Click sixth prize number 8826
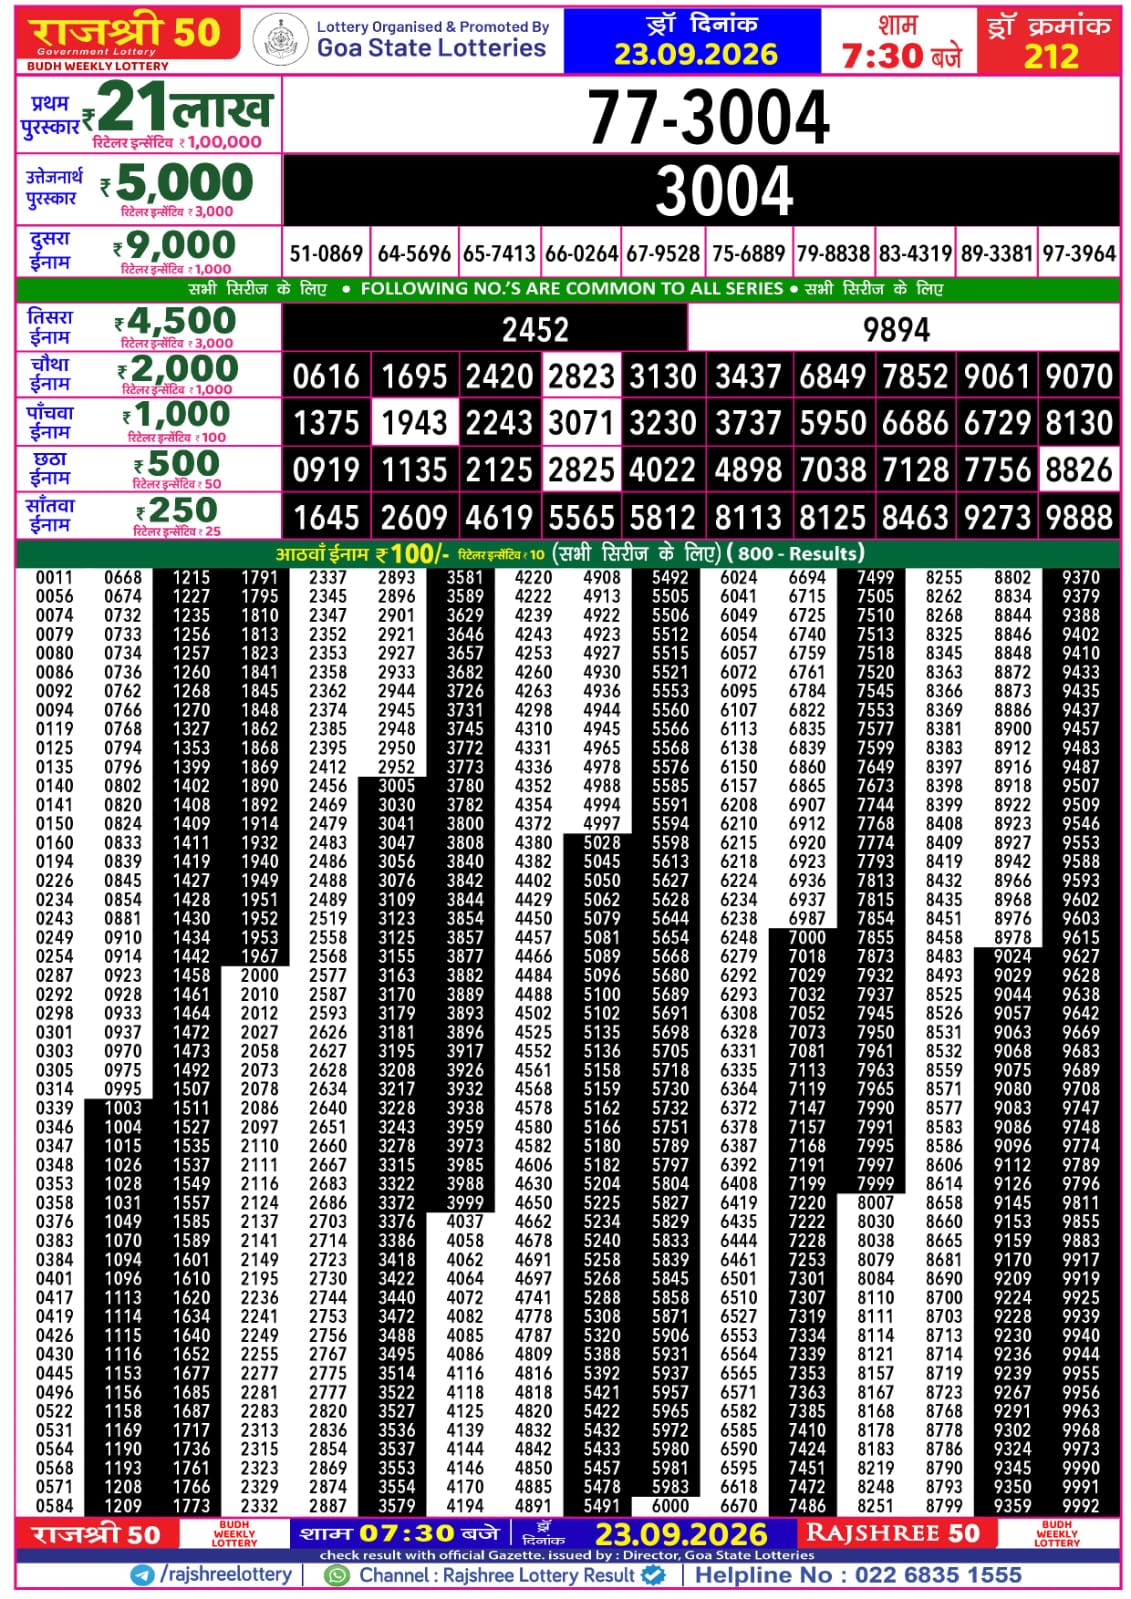1131x1599 pixels. click(x=1079, y=470)
